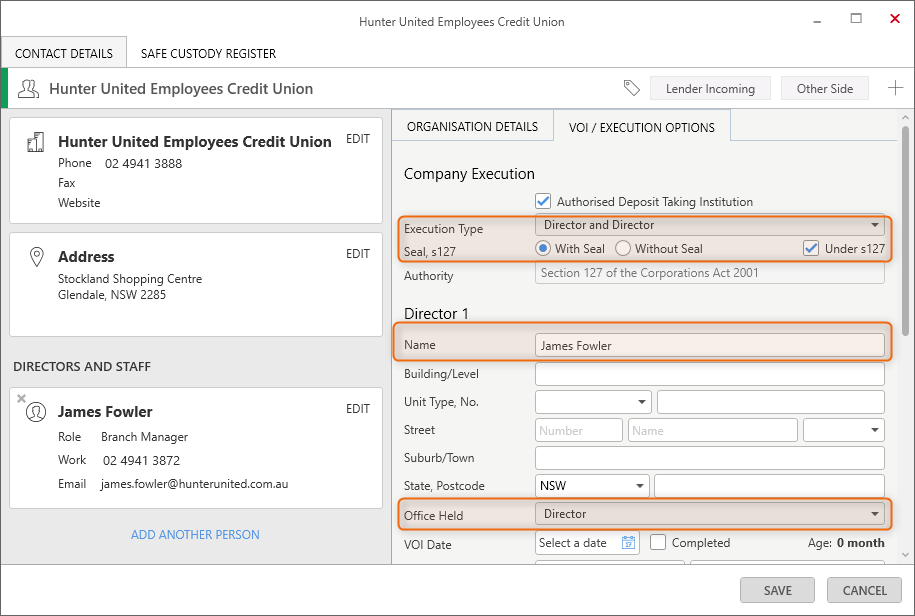Click address line Glendale, NSW 2285
Image resolution: width=915 pixels, height=616 pixels.
tap(111, 295)
